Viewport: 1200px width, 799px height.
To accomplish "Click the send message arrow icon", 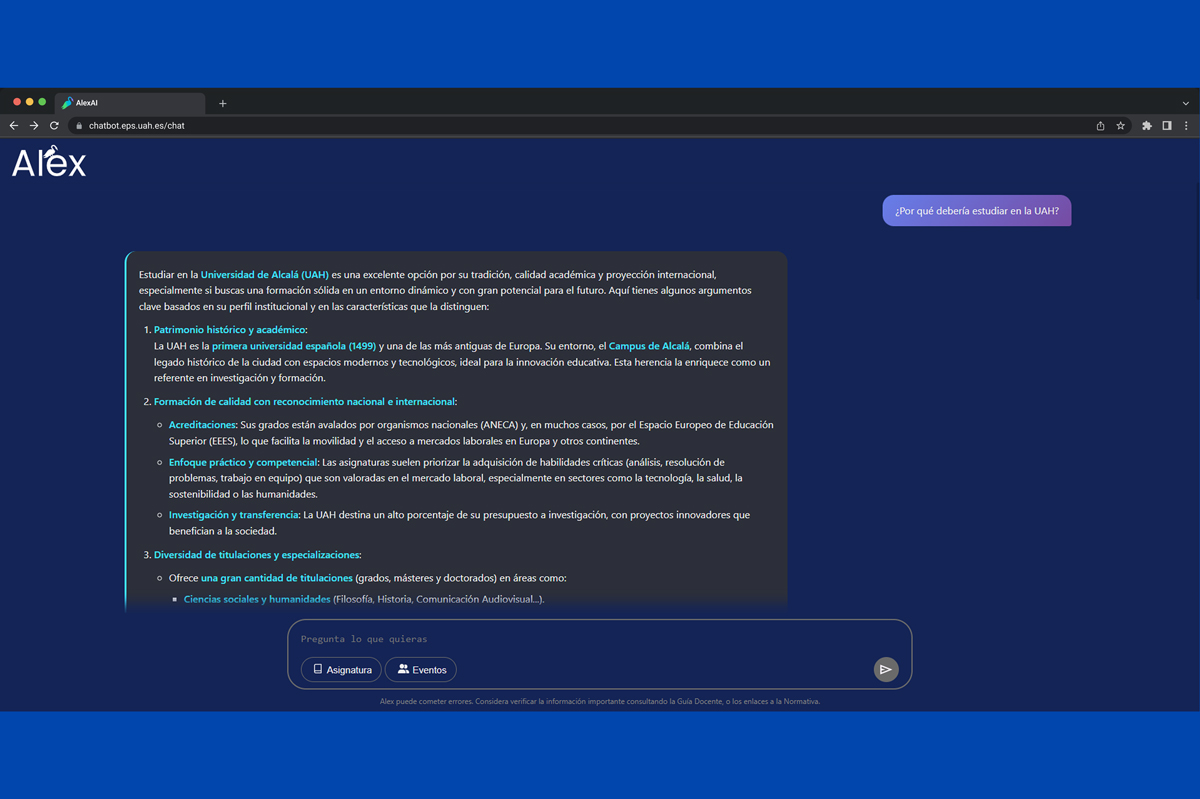I will 885,670.
